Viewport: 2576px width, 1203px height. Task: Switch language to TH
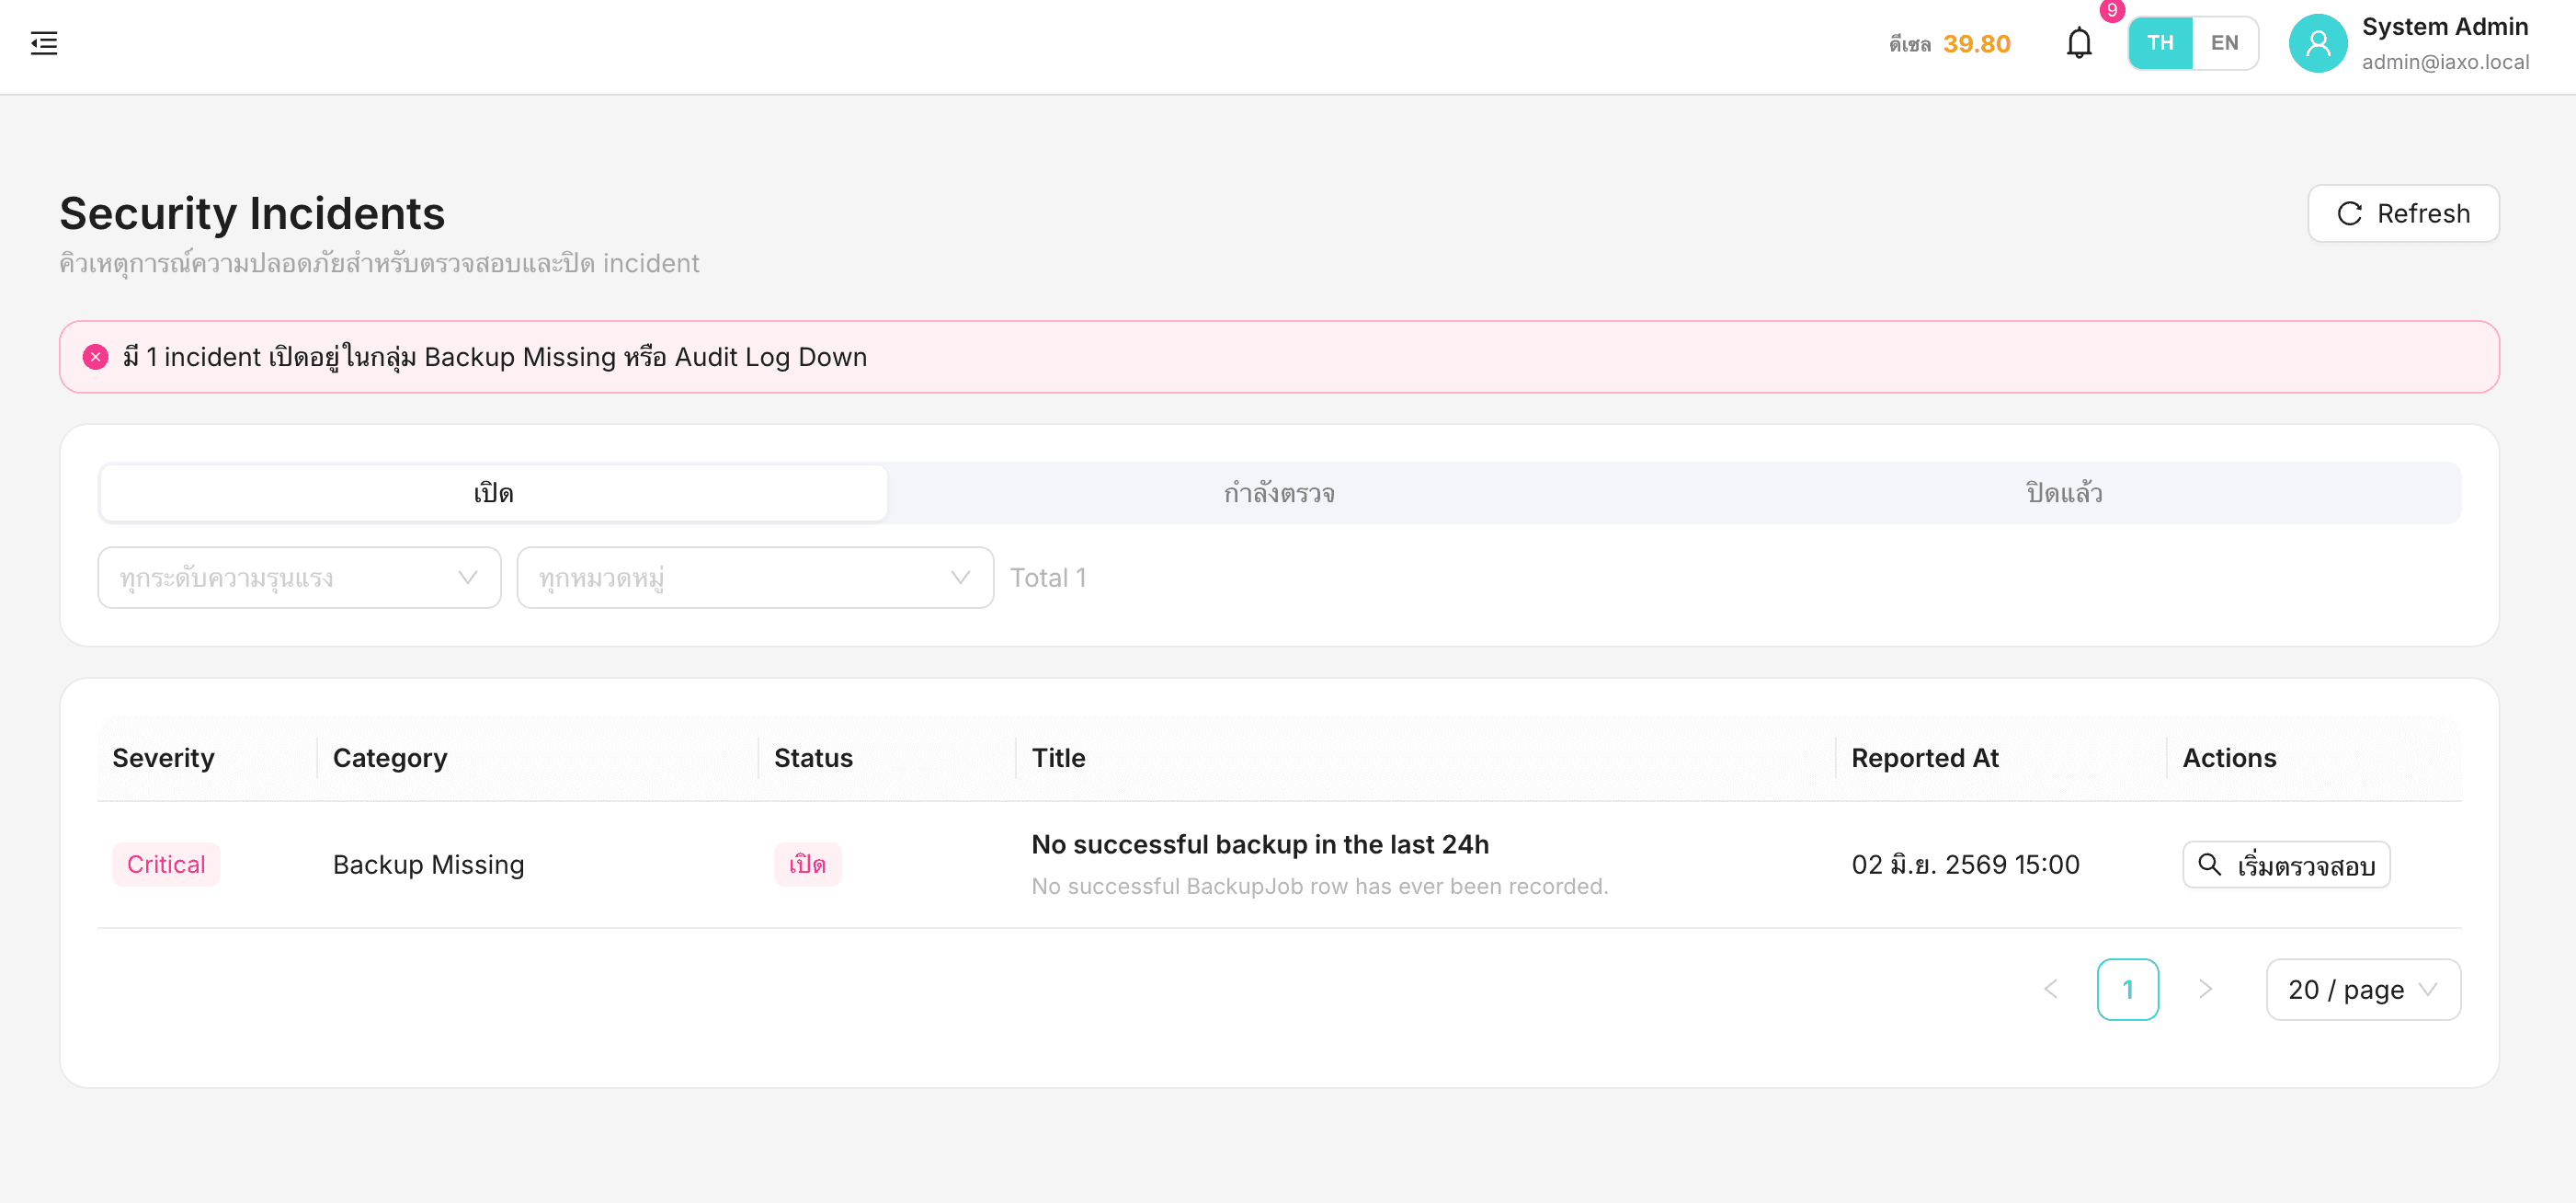click(x=2160, y=43)
